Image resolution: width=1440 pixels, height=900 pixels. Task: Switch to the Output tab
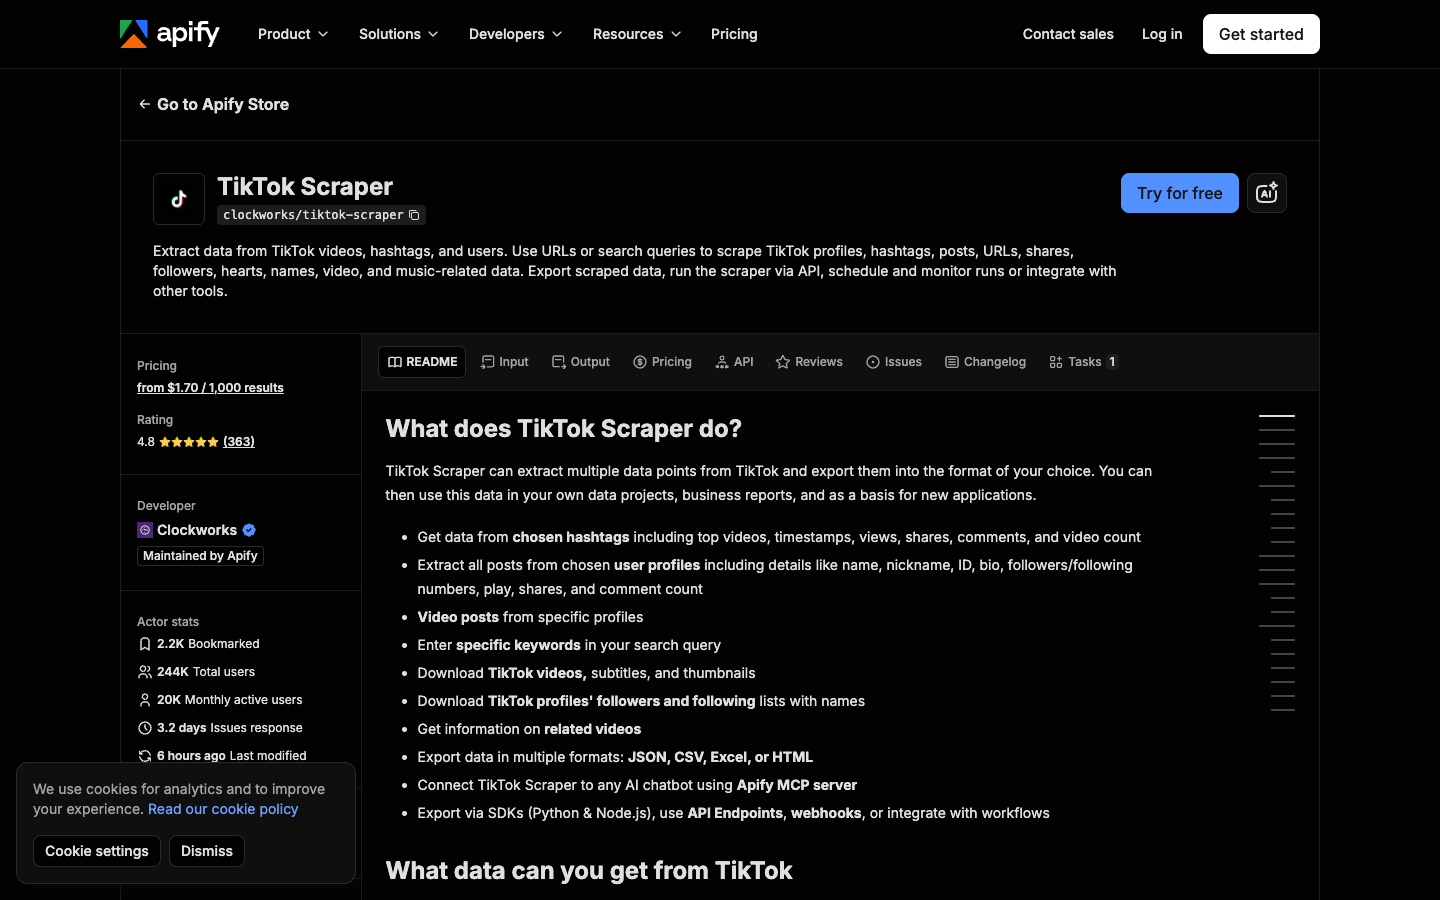(x=581, y=362)
